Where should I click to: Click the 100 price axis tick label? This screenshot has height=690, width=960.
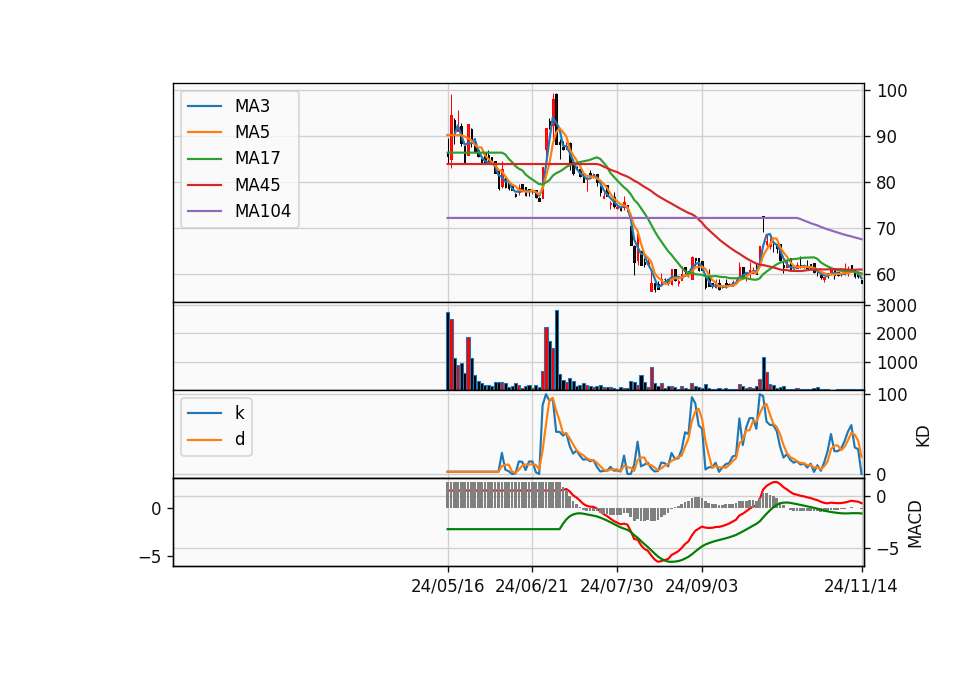[x=892, y=91]
